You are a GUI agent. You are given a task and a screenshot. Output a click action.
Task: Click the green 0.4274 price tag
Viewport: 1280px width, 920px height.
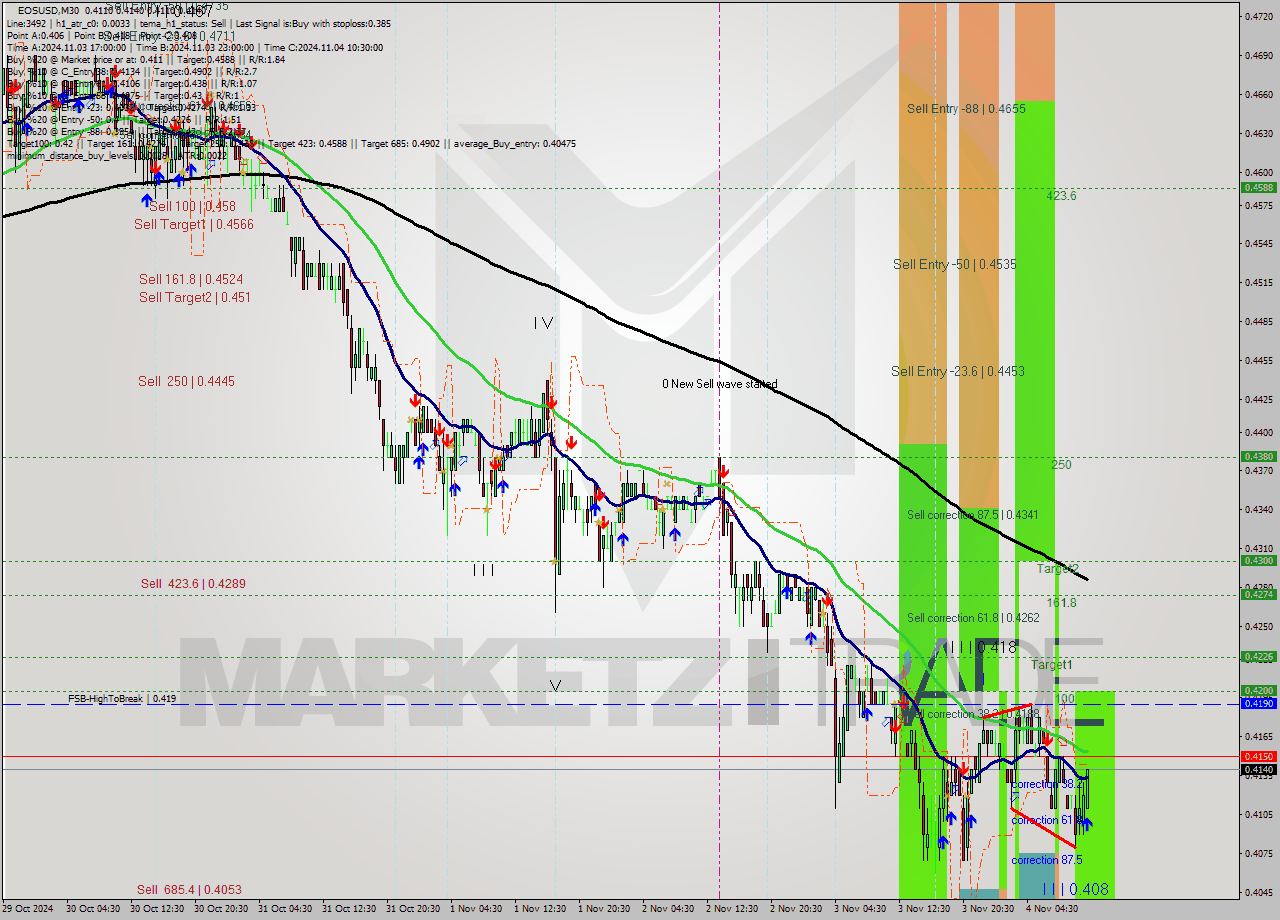(1258, 594)
